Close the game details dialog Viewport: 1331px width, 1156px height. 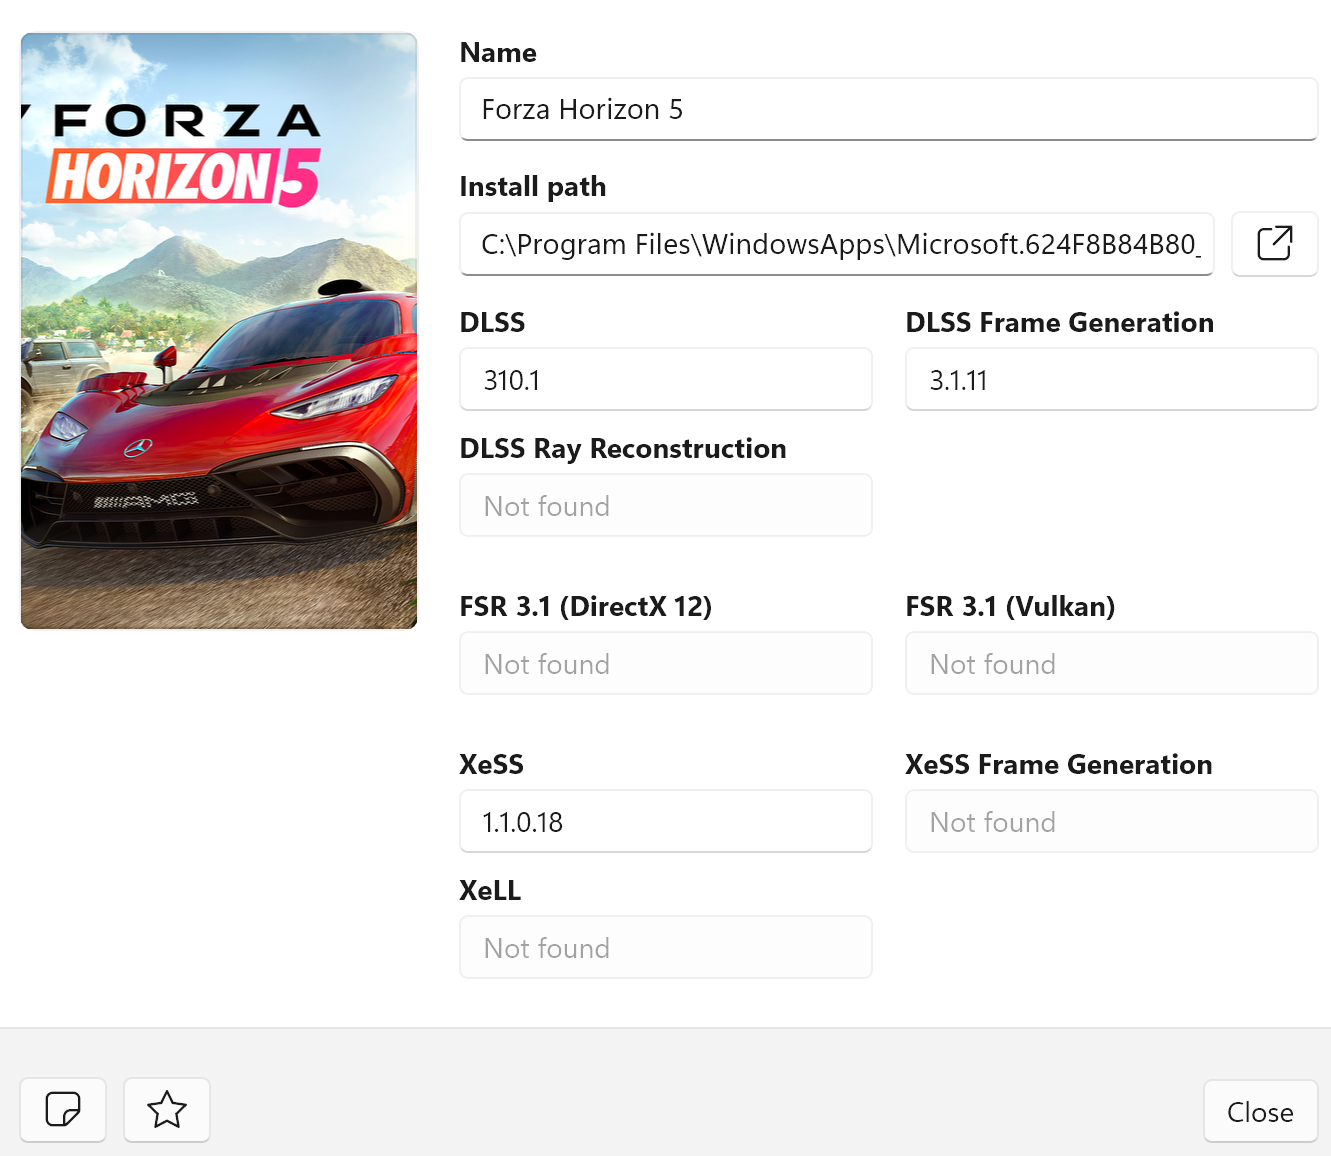tap(1260, 1112)
